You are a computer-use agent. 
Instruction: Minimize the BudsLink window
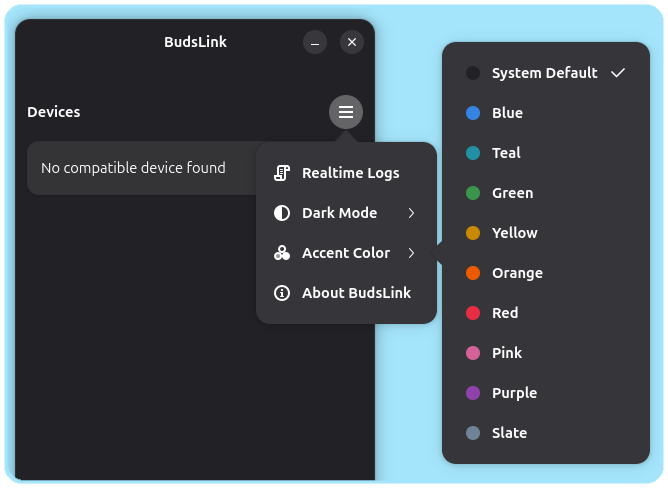pos(315,42)
